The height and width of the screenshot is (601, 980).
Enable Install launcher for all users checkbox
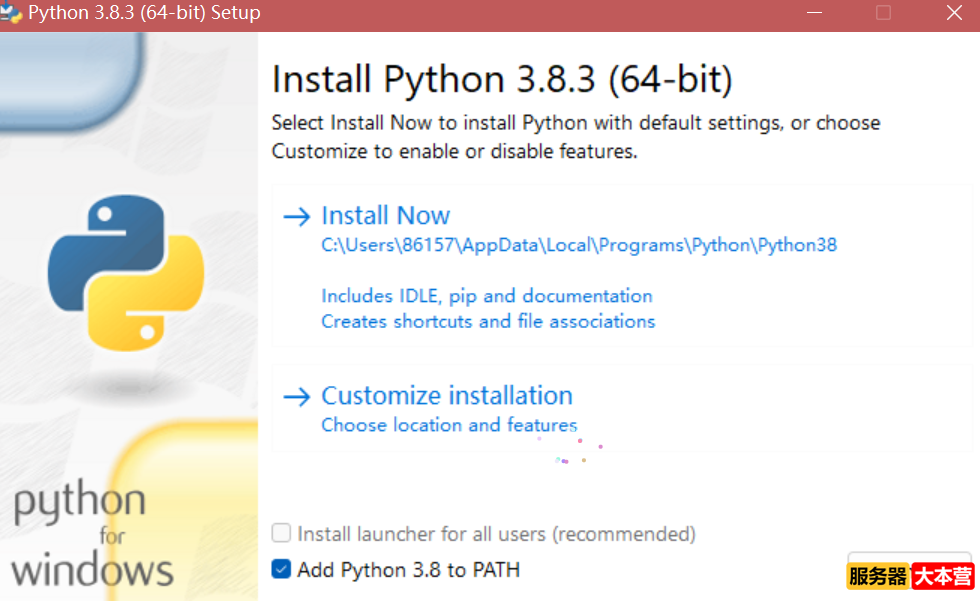pos(281,534)
